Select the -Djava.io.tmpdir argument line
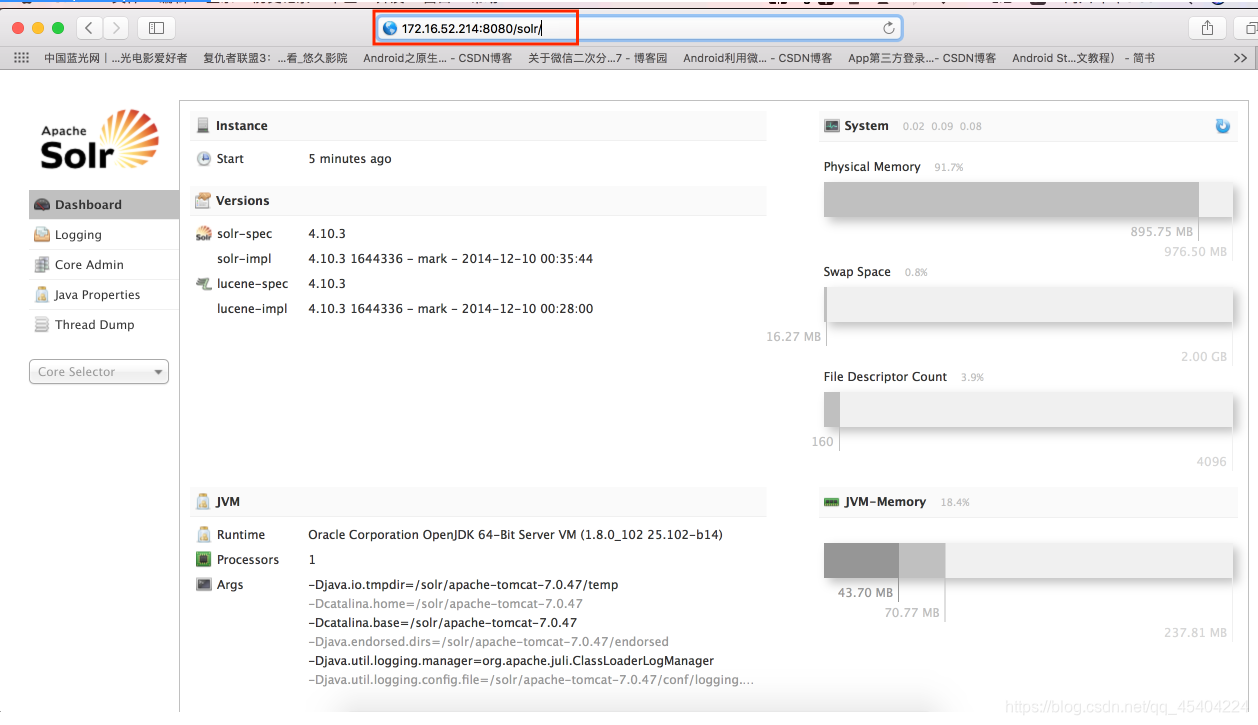 (x=463, y=584)
